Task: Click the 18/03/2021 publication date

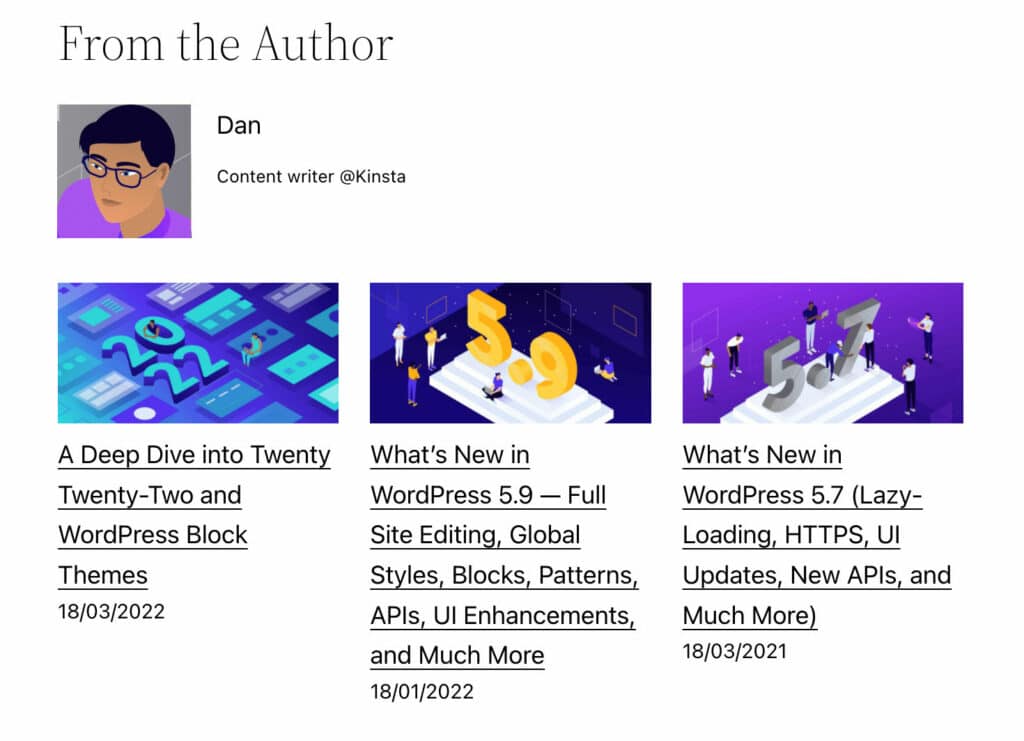Action: 735,651
